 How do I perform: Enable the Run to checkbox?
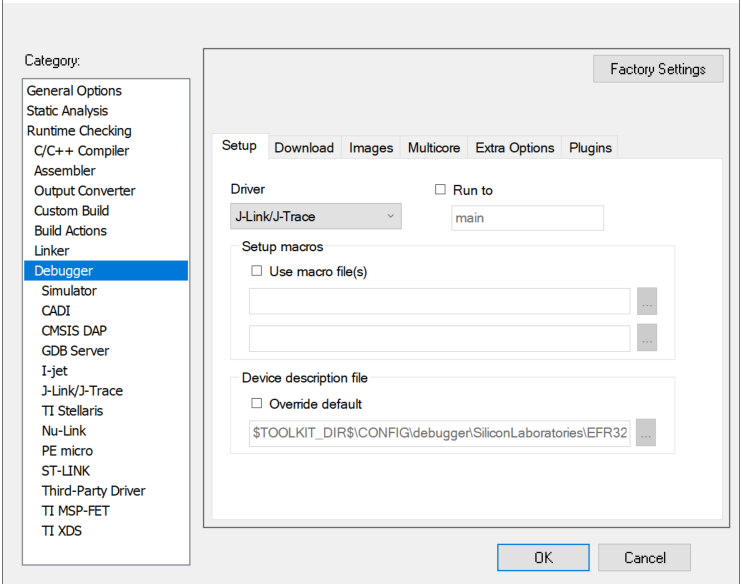(440, 190)
